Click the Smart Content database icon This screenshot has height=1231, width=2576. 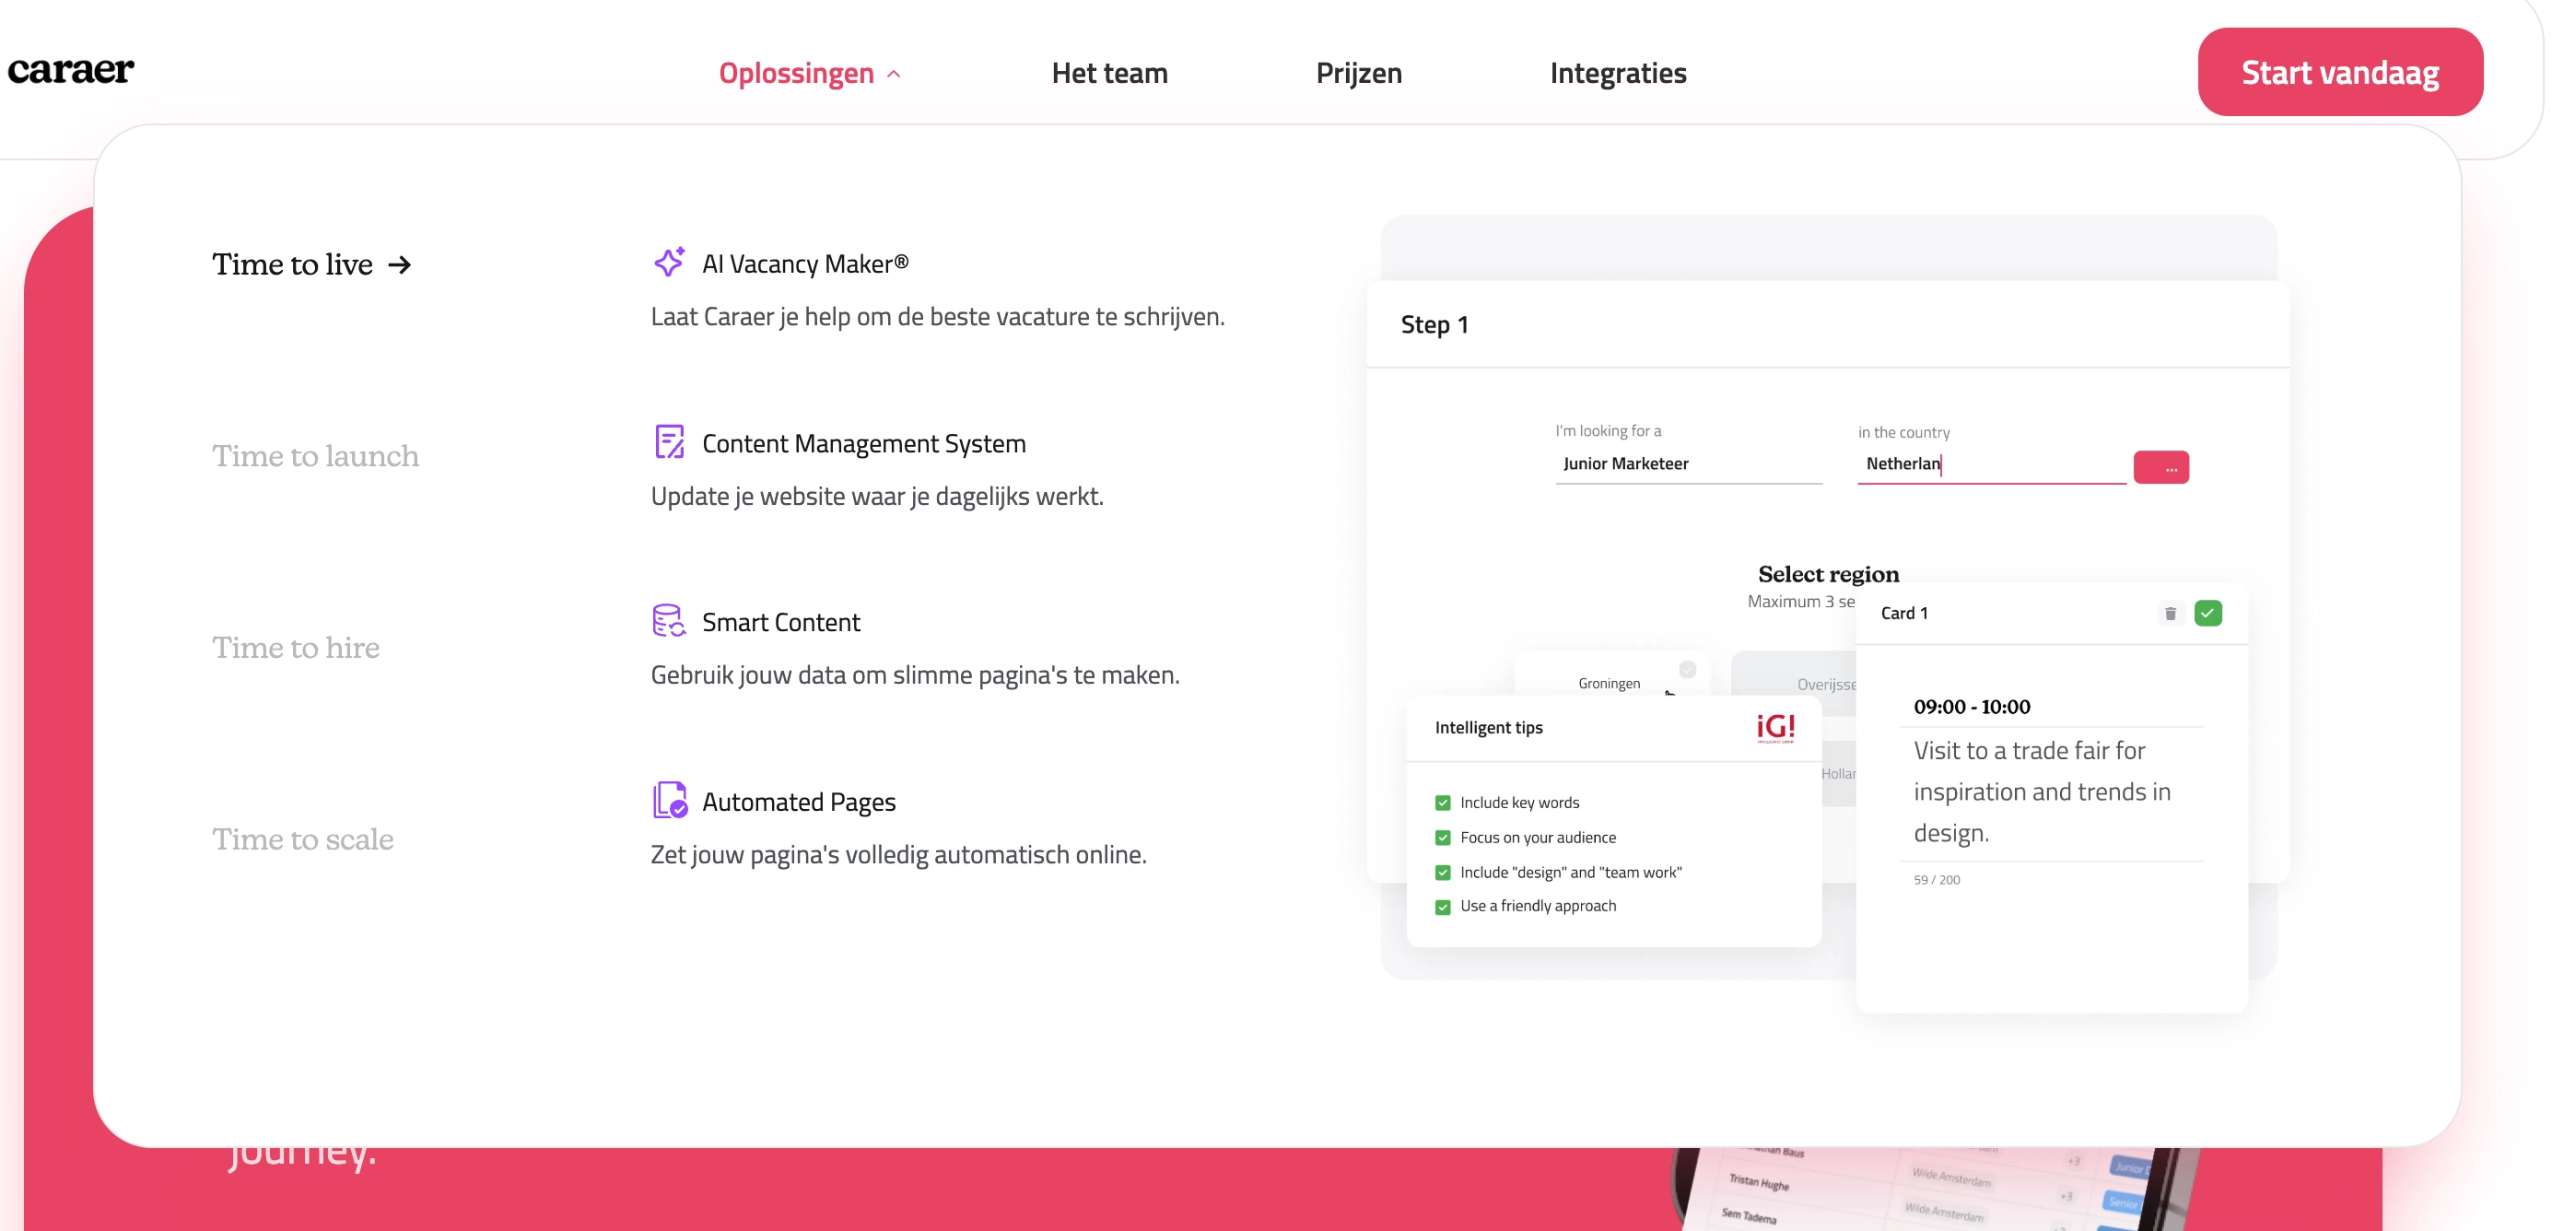point(668,621)
